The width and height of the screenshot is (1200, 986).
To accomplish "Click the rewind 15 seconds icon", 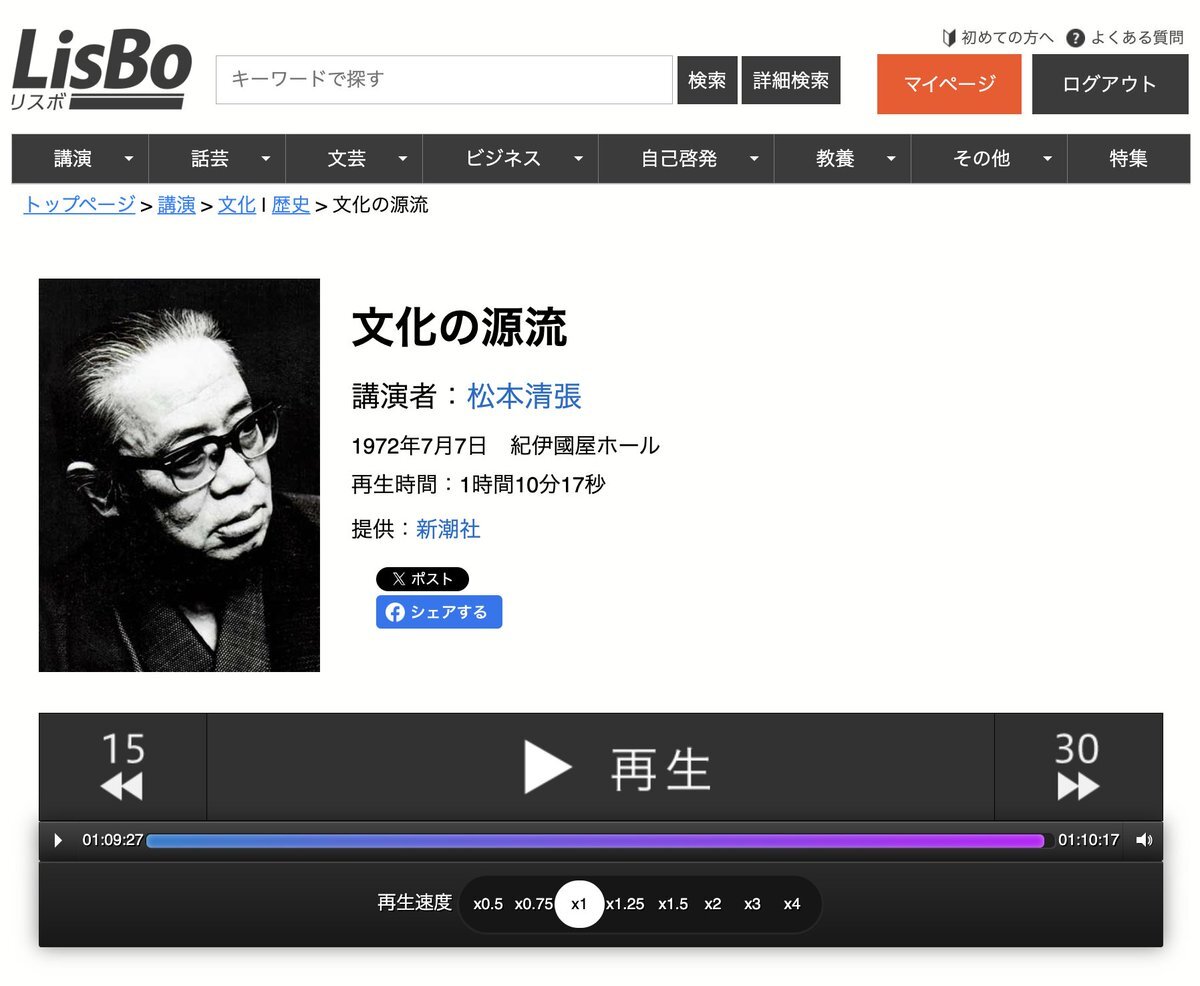I will pos(122,767).
